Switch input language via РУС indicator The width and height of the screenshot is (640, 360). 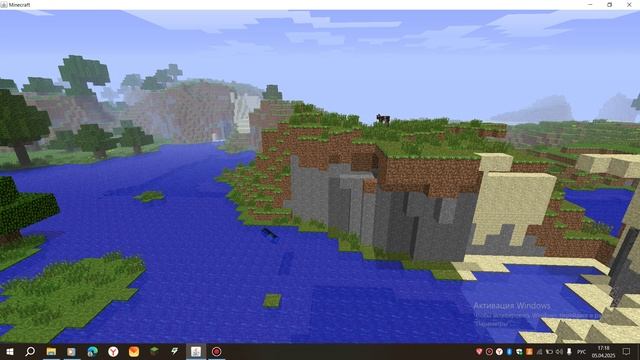[x=581, y=352]
